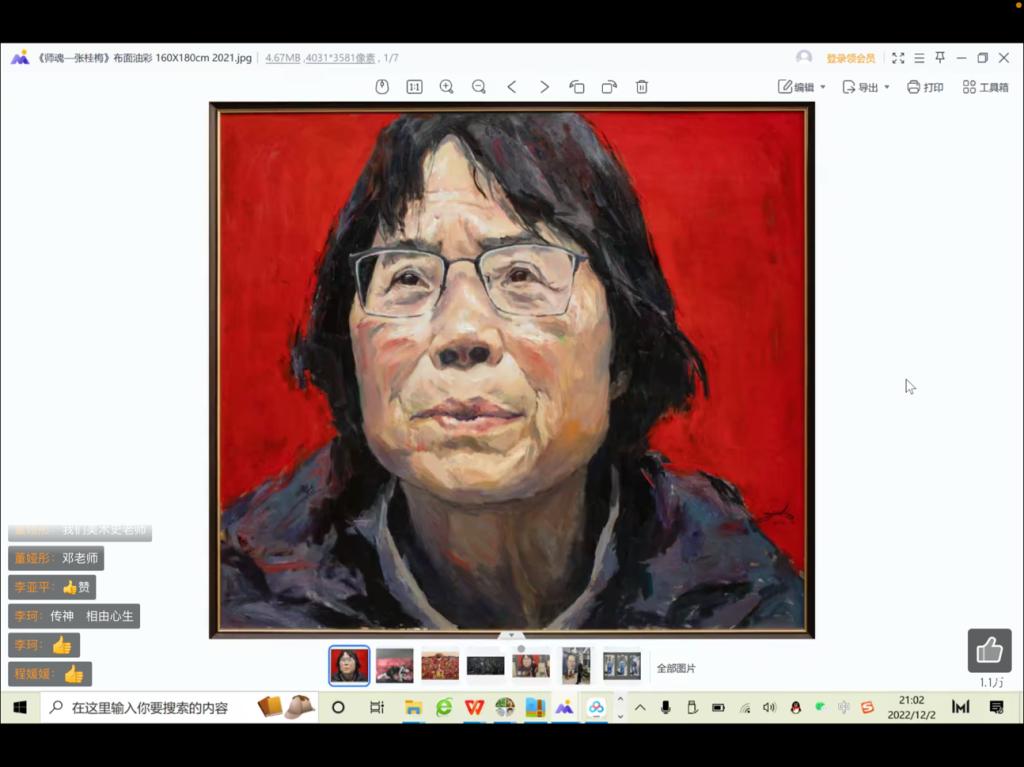Image resolution: width=1024 pixels, height=767 pixels.
Task: Click the 登录领会员 login link
Action: pyautogui.click(x=850, y=58)
